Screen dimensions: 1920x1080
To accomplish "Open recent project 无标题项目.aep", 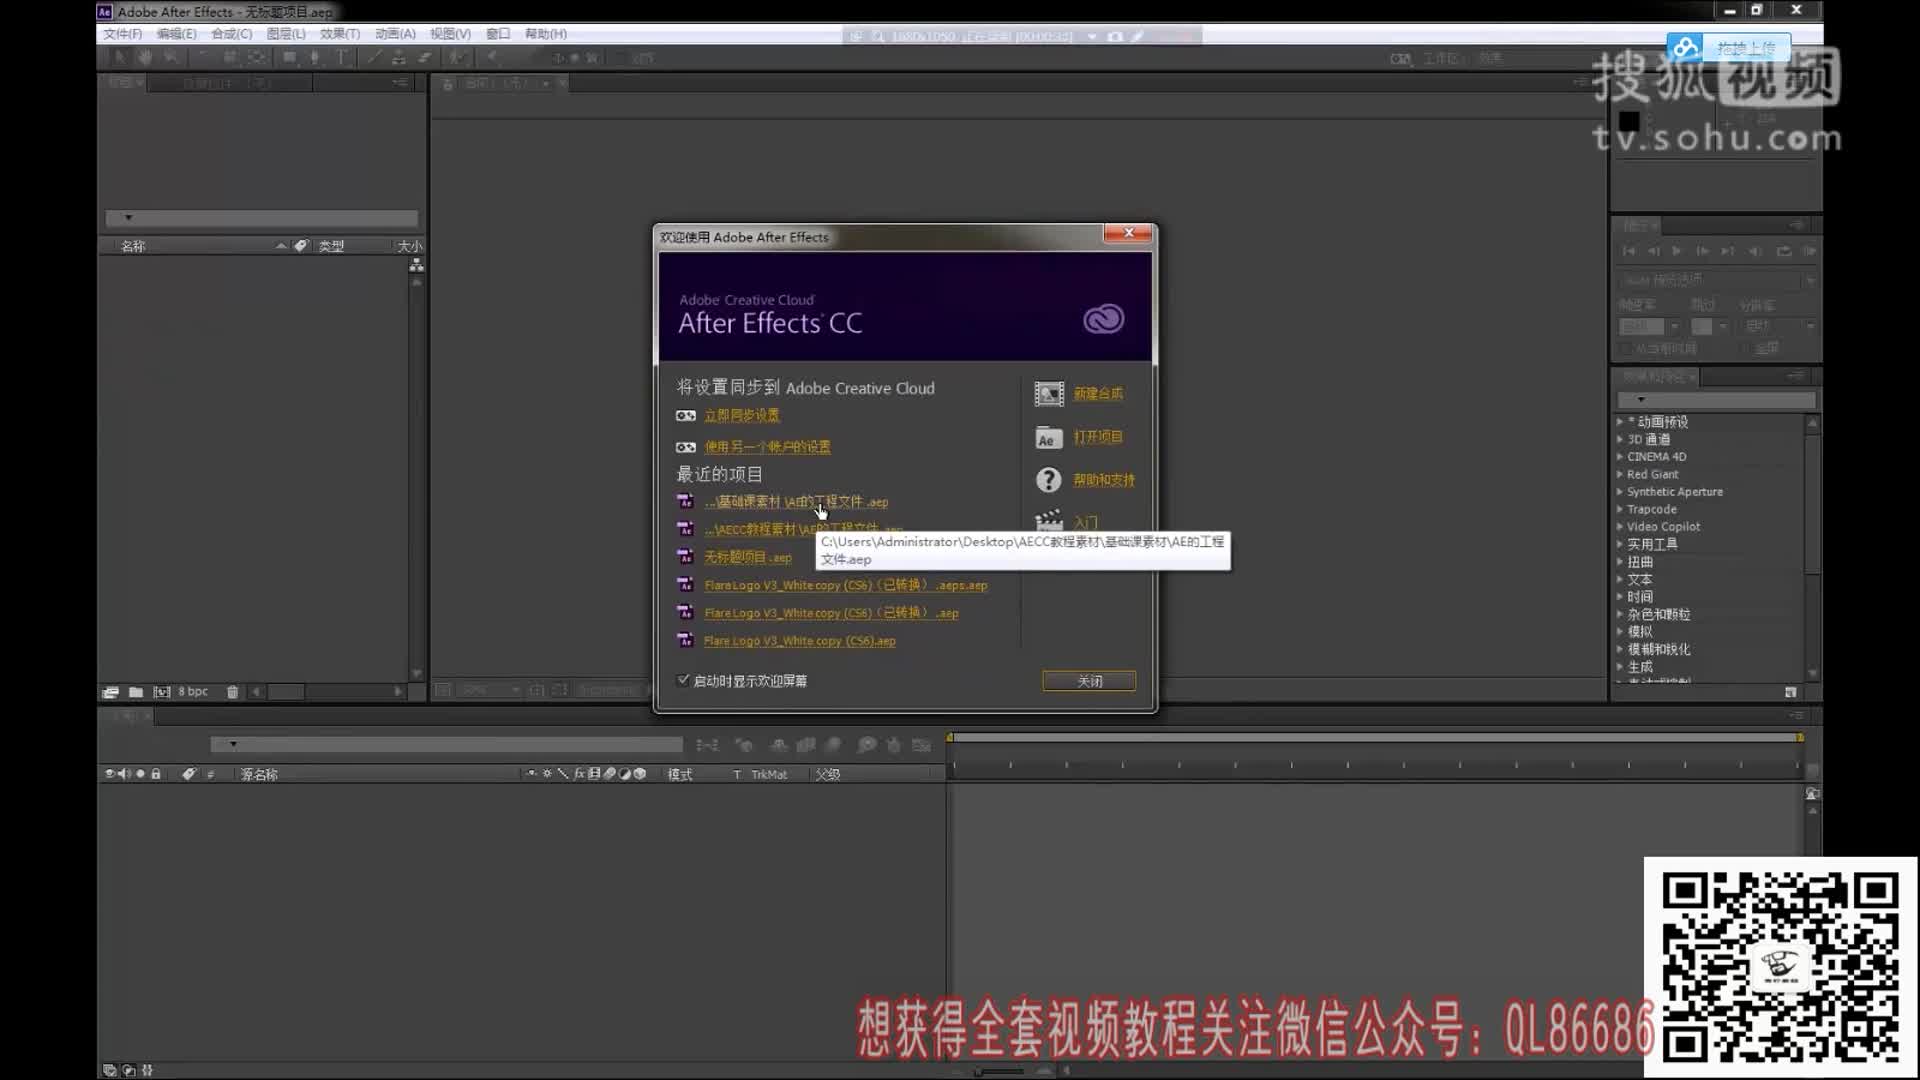I will (748, 557).
